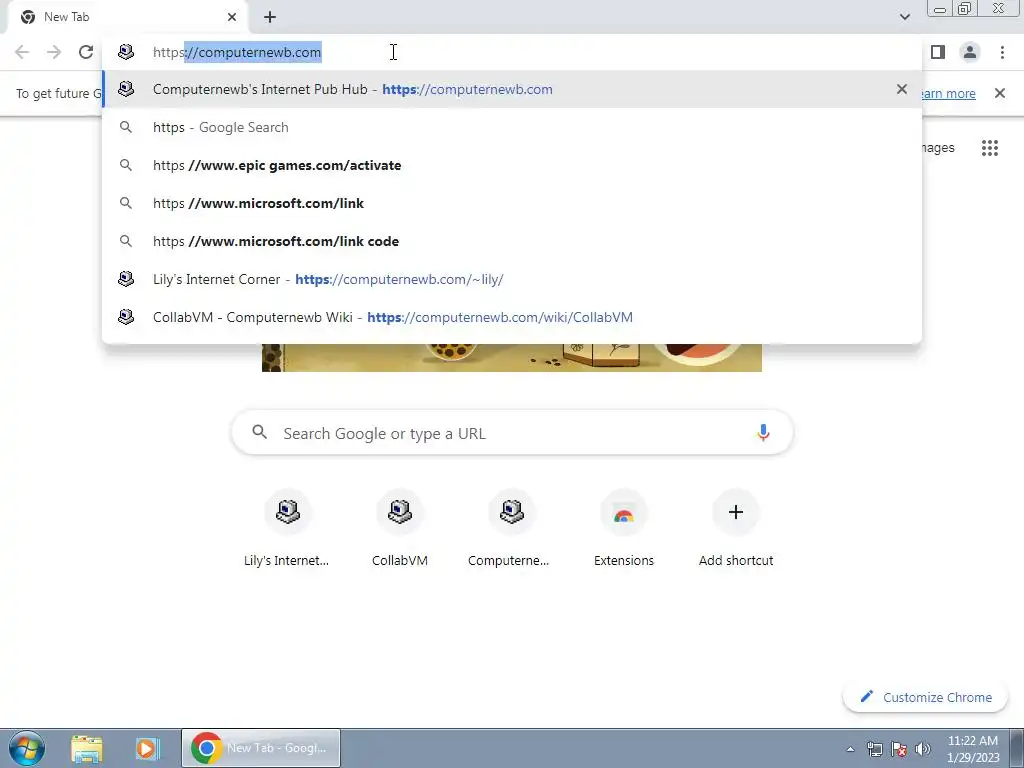Image resolution: width=1024 pixels, height=768 pixels.
Task: Click inside the address bar URL text
Action: tap(237, 52)
